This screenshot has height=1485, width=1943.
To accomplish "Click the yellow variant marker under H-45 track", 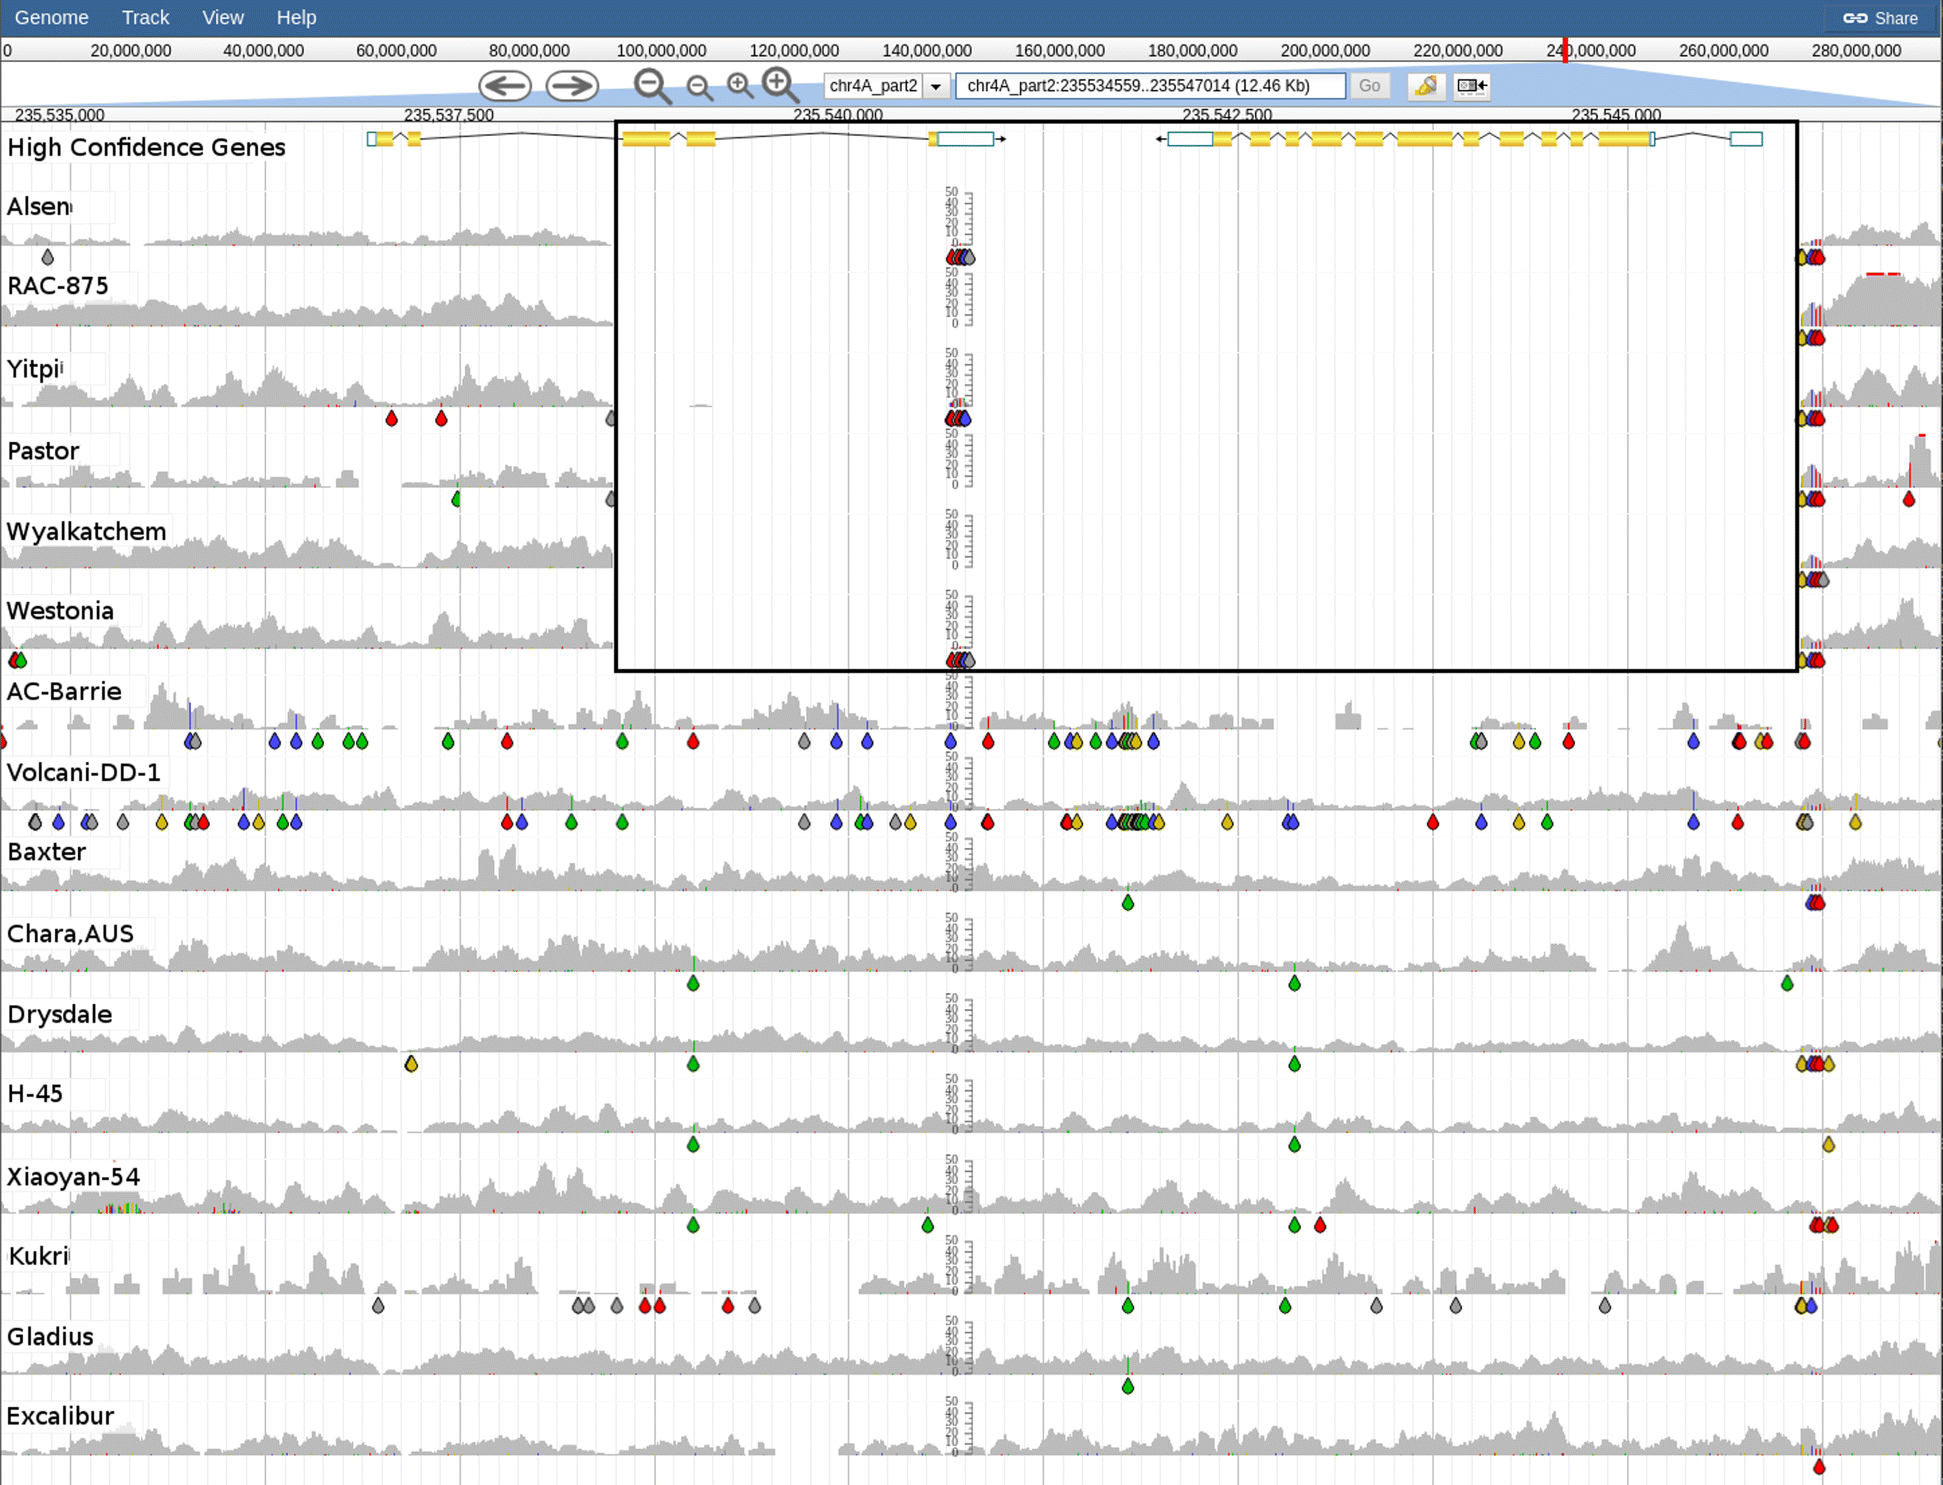I will (x=1829, y=1145).
